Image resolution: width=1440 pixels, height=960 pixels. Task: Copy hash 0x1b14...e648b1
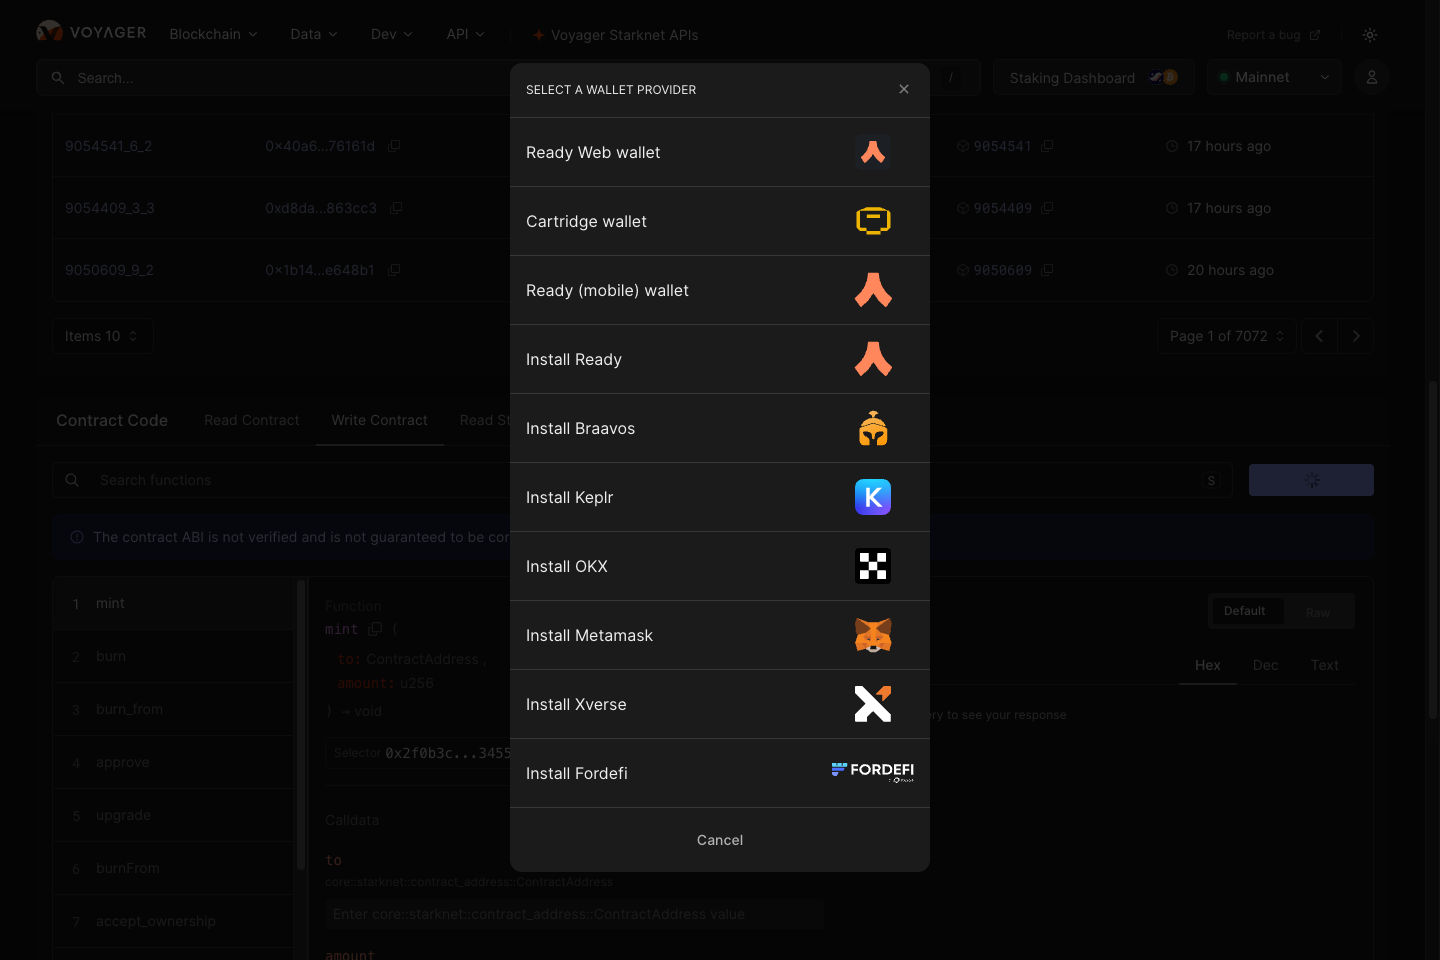pos(394,270)
